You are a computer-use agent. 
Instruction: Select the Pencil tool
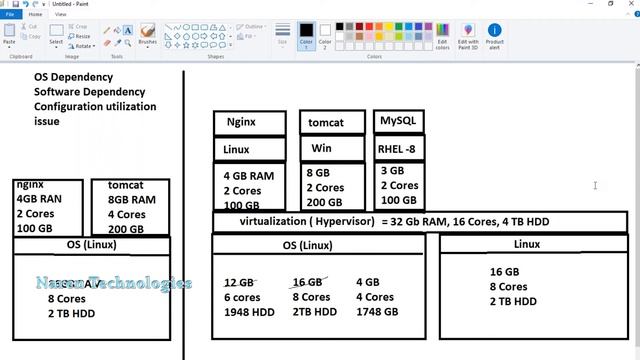click(x=107, y=30)
